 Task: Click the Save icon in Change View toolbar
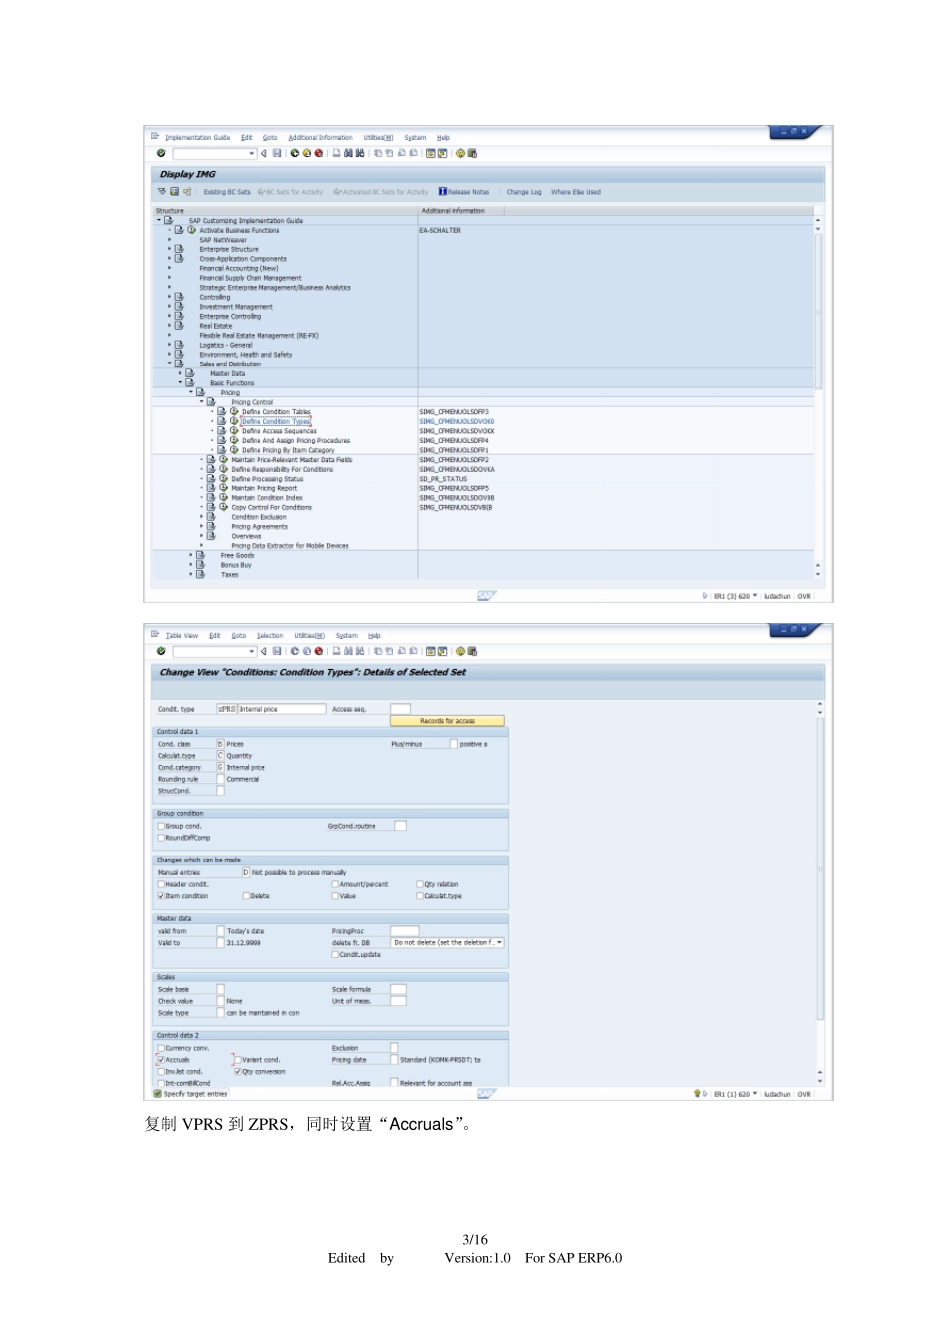277,651
